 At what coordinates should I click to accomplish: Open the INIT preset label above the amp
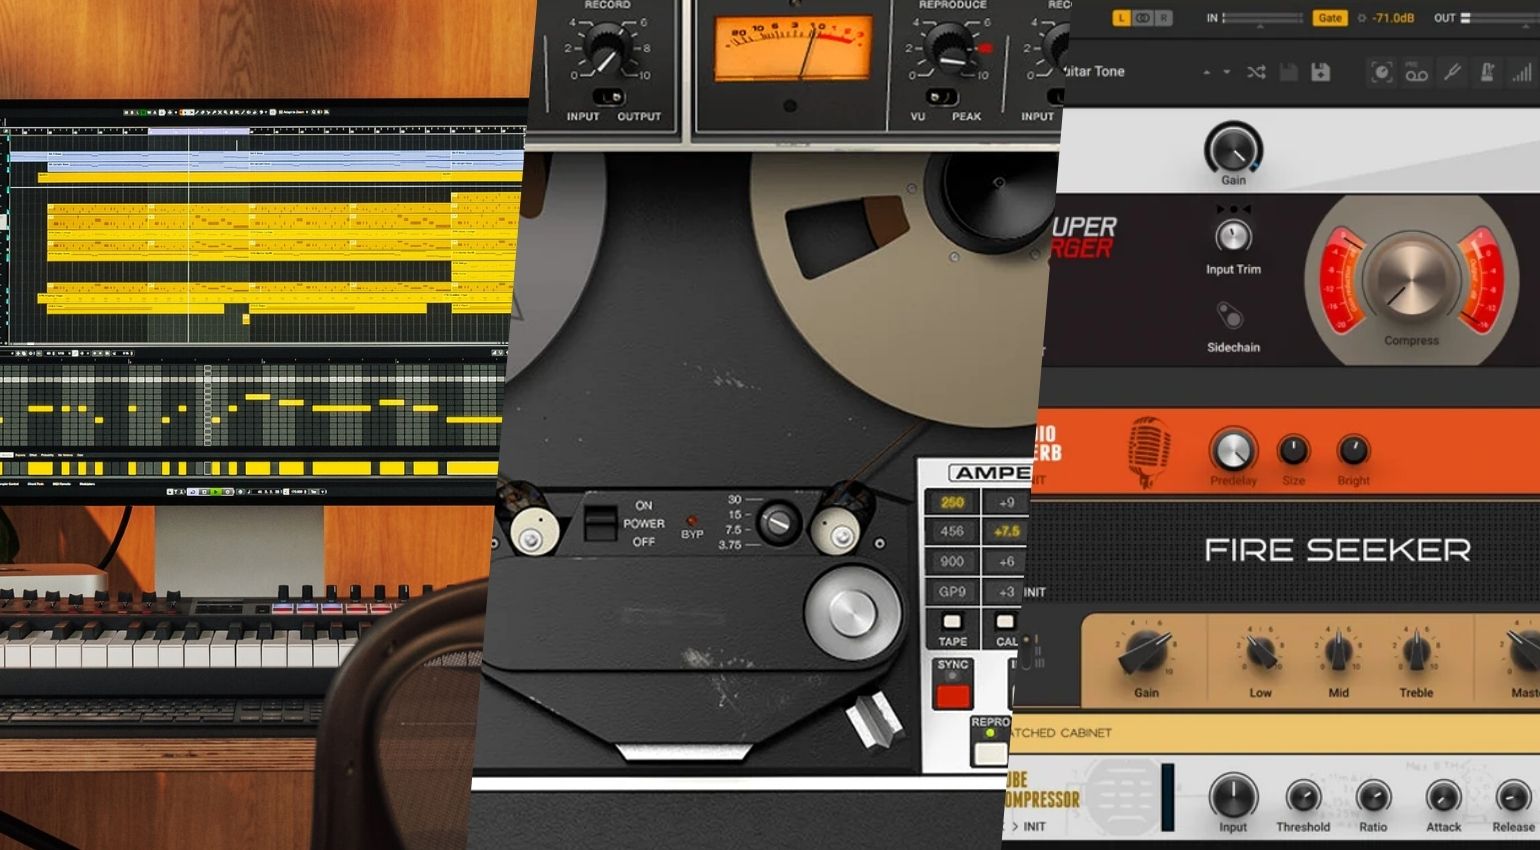tap(1034, 592)
